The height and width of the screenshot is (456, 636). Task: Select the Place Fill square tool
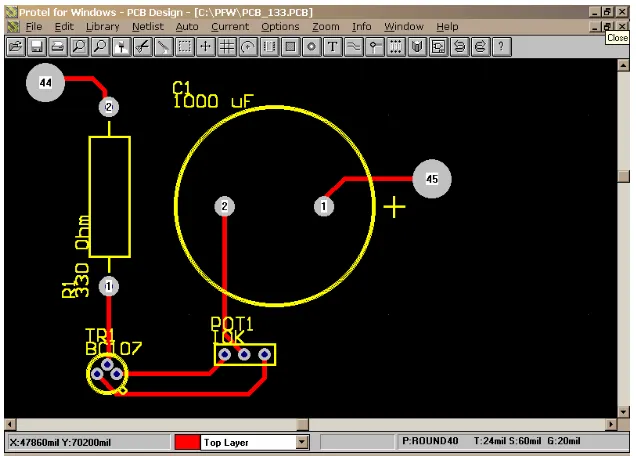290,47
